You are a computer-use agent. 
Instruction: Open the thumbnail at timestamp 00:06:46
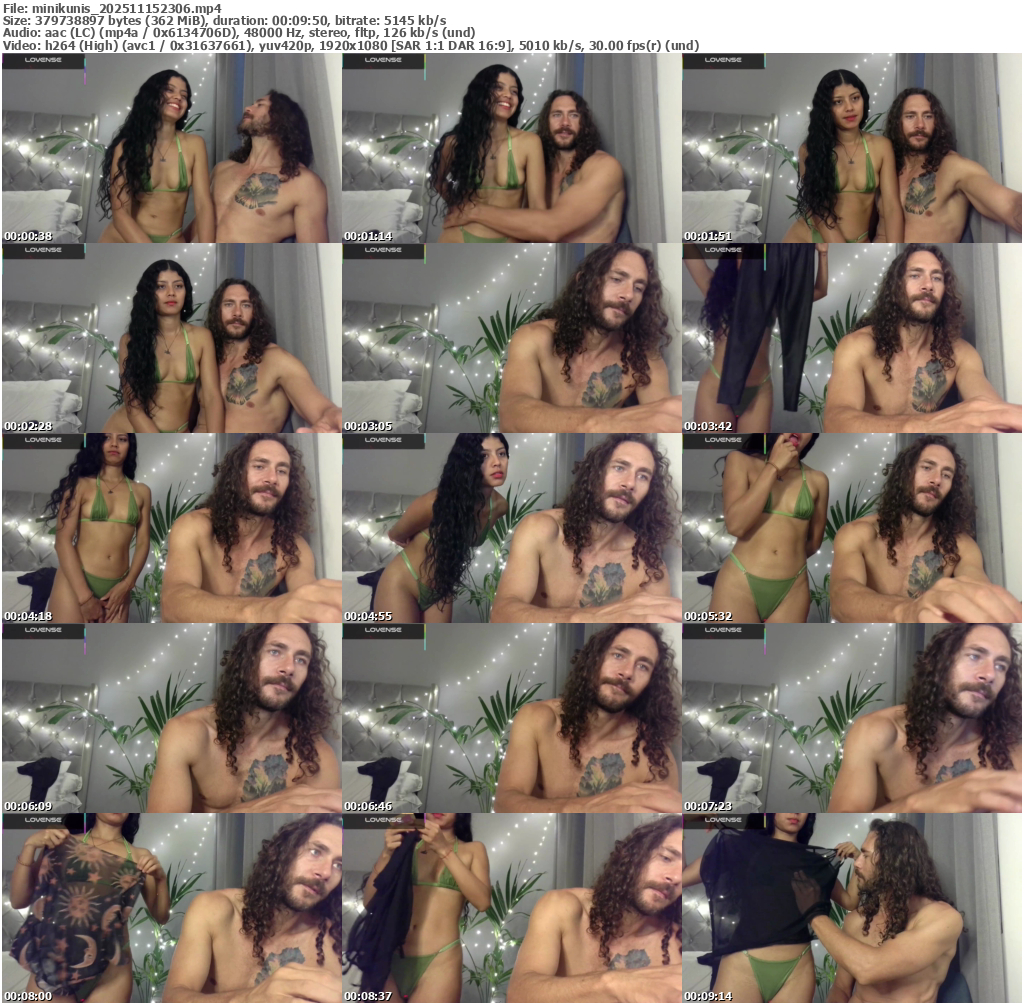[512, 718]
